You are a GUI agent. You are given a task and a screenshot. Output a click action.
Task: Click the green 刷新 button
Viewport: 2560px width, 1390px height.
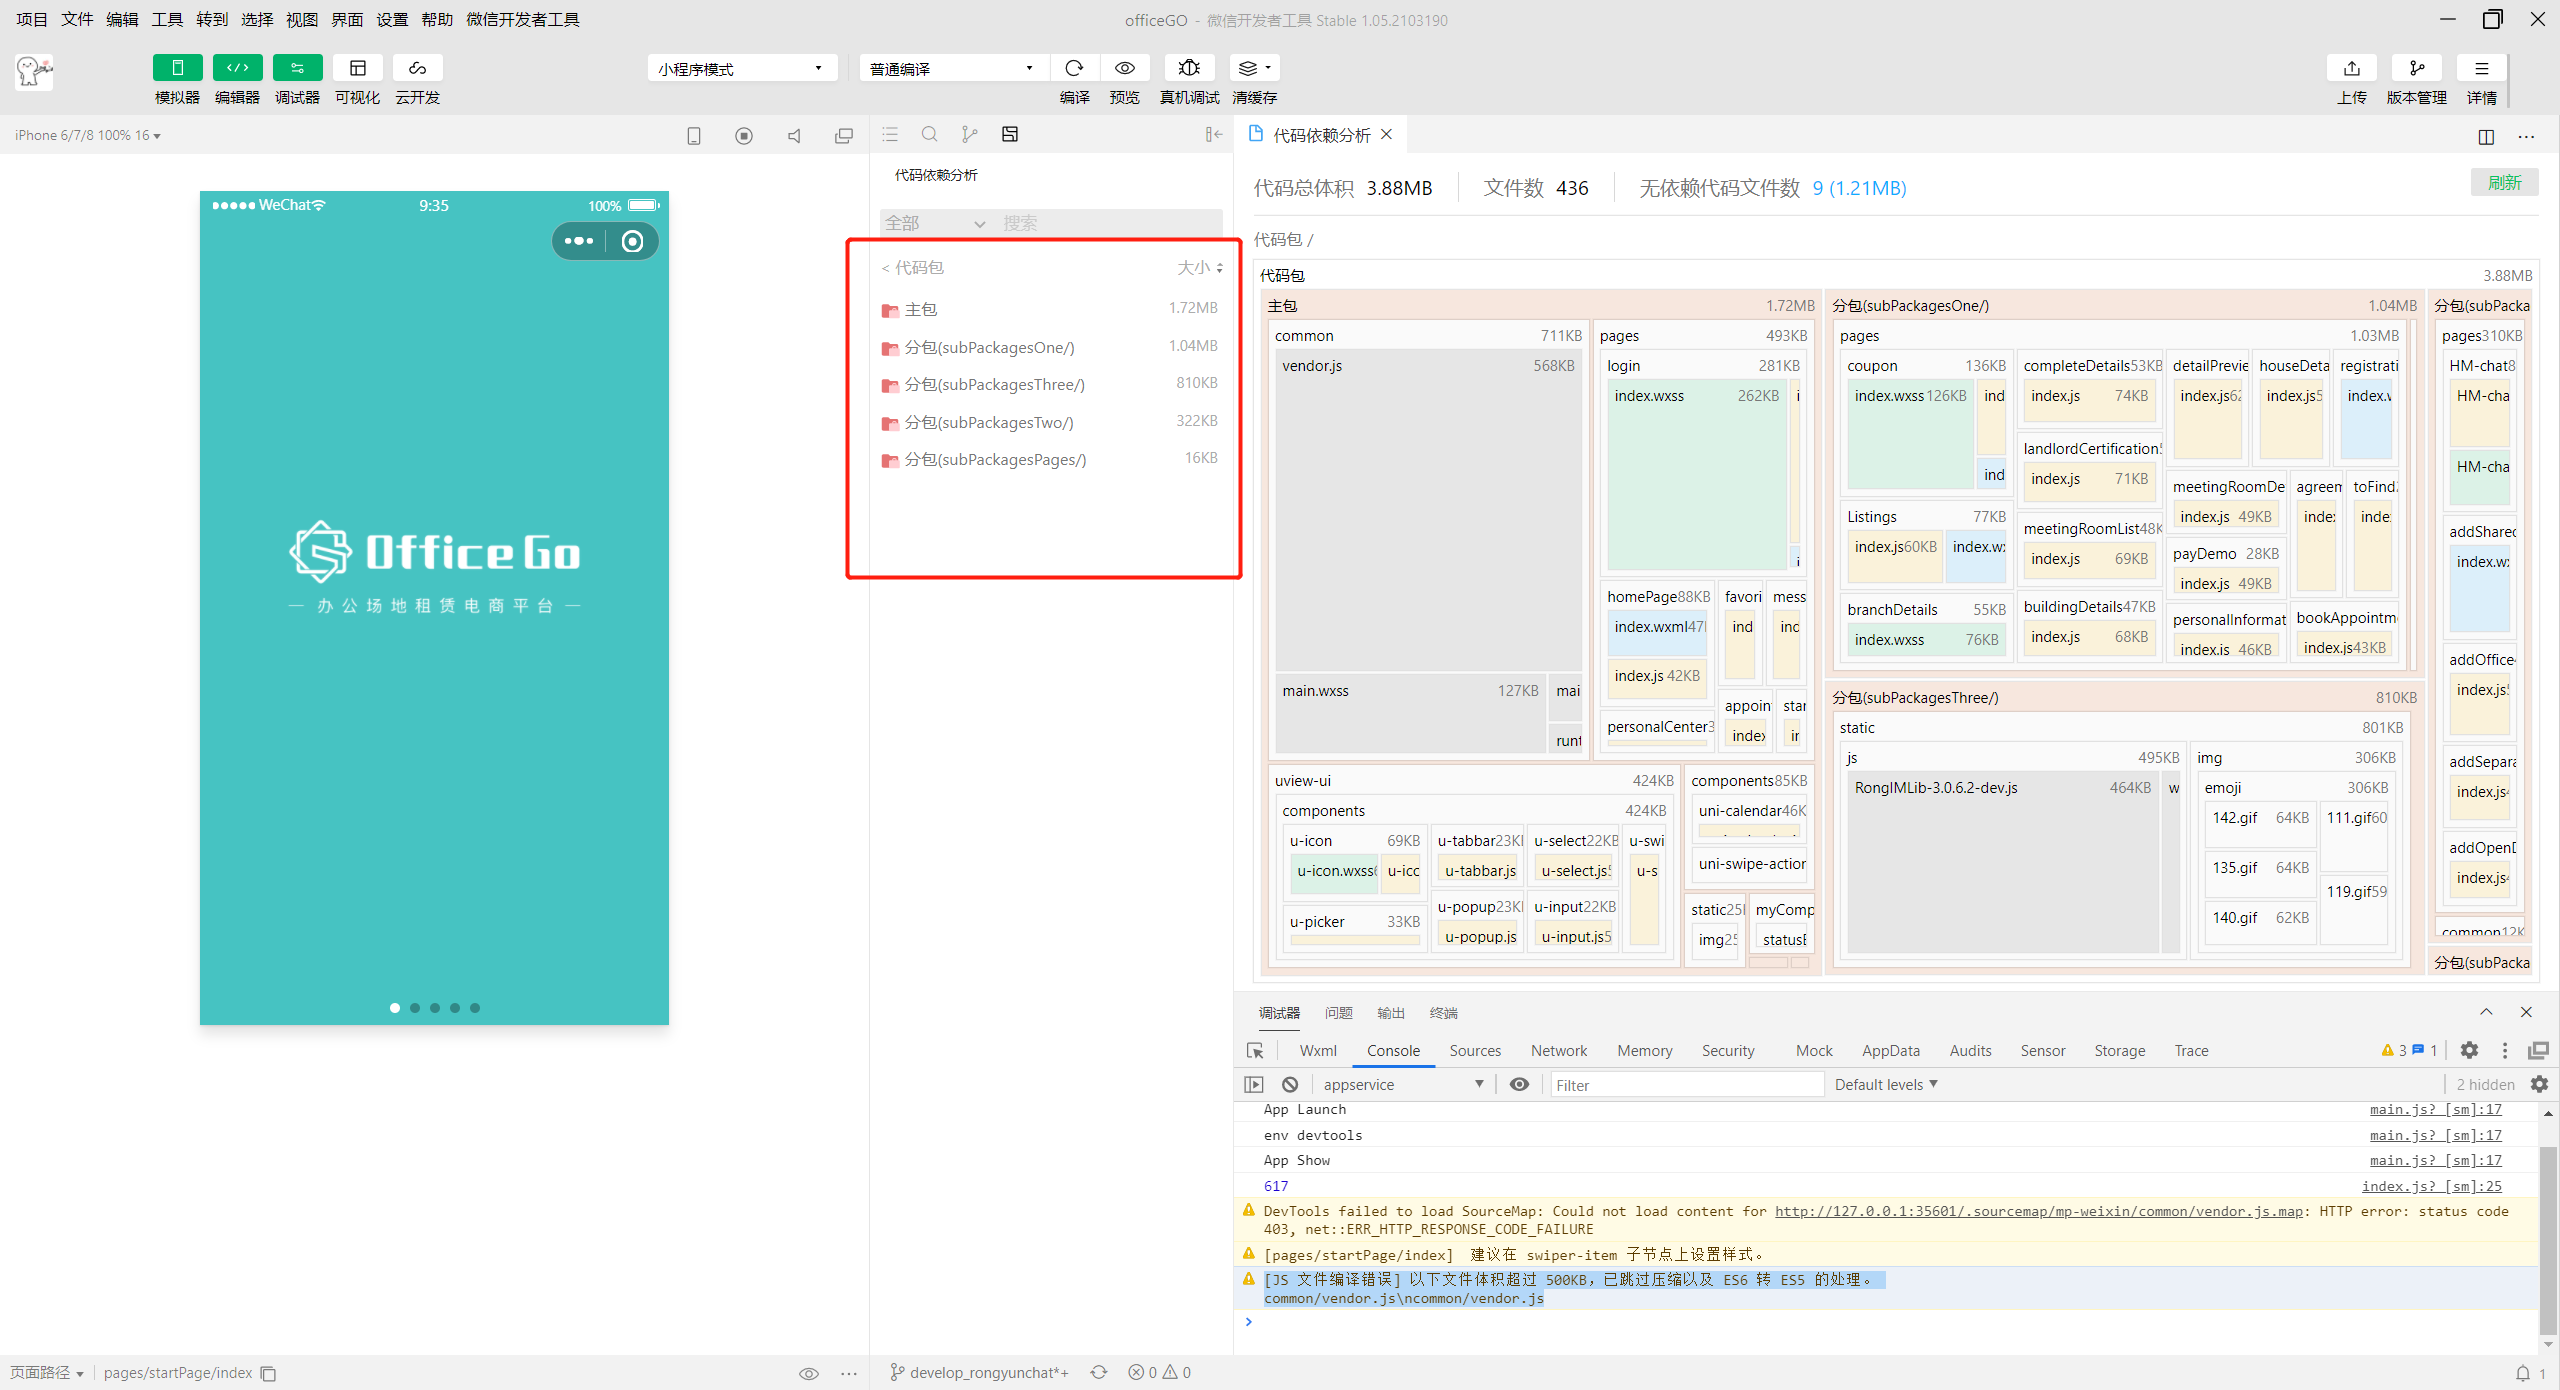(2503, 182)
